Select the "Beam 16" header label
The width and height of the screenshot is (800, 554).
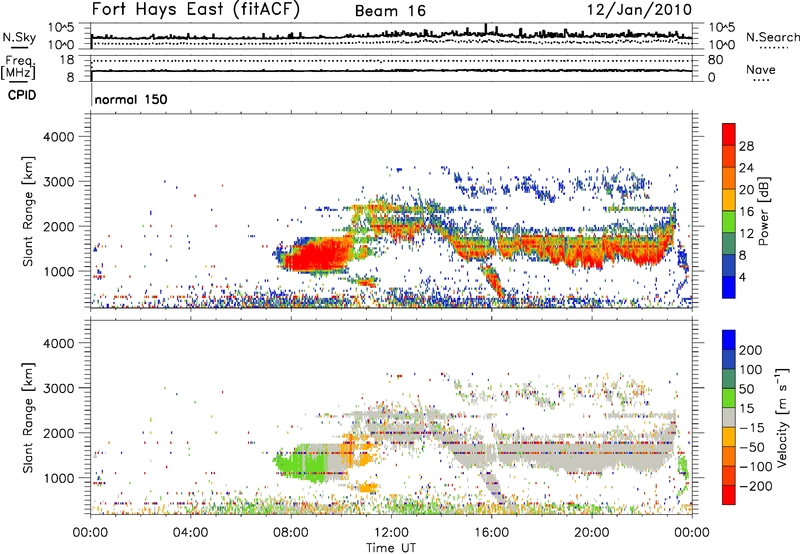(x=390, y=11)
